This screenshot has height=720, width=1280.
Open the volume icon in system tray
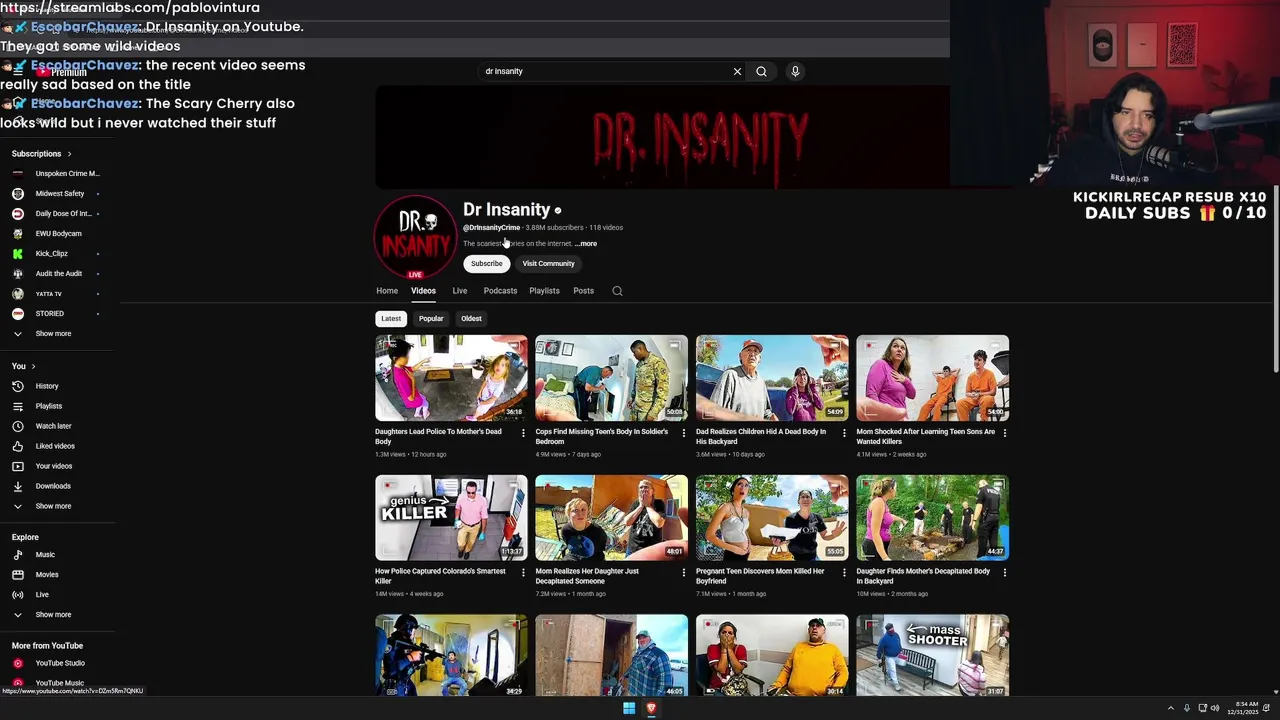coord(1215,708)
